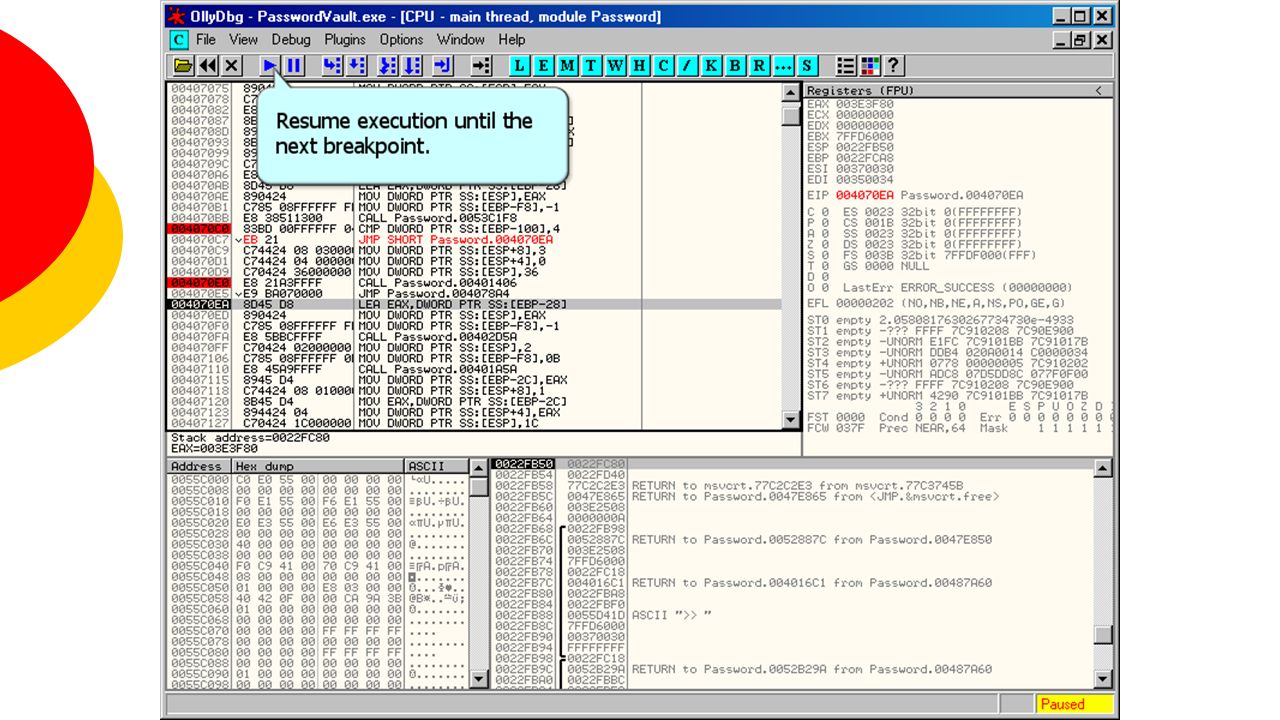Click the registers pane left arrow button
The image size is (1280, 720).
1099,91
